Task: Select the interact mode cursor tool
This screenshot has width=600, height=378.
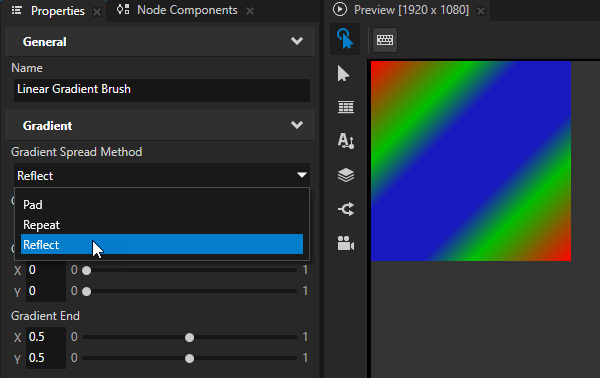Action: coord(345,39)
